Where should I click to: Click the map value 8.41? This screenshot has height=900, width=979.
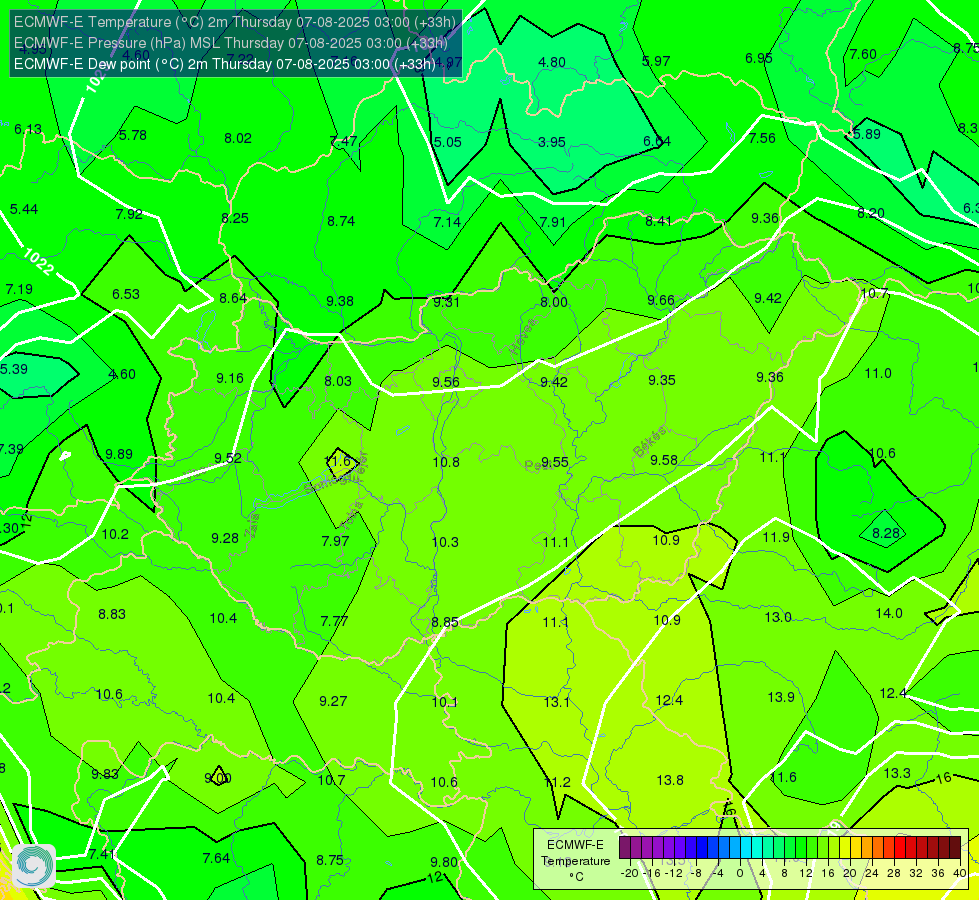tap(659, 221)
